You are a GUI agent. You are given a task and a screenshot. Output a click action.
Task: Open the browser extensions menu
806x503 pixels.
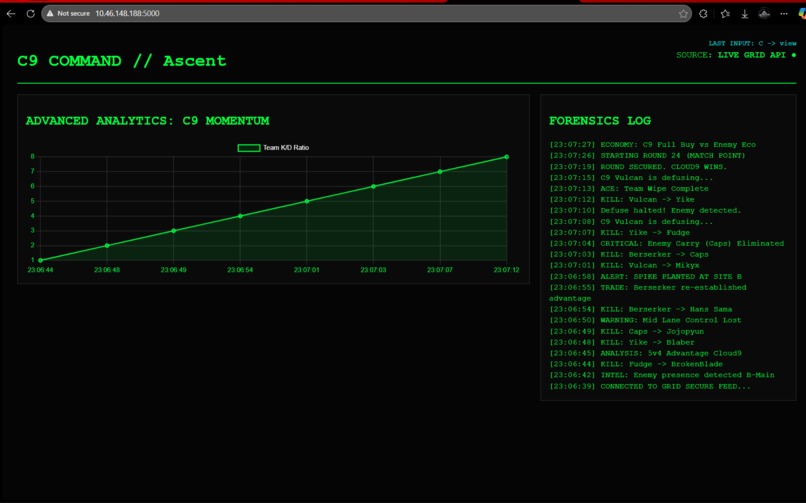pos(703,14)
